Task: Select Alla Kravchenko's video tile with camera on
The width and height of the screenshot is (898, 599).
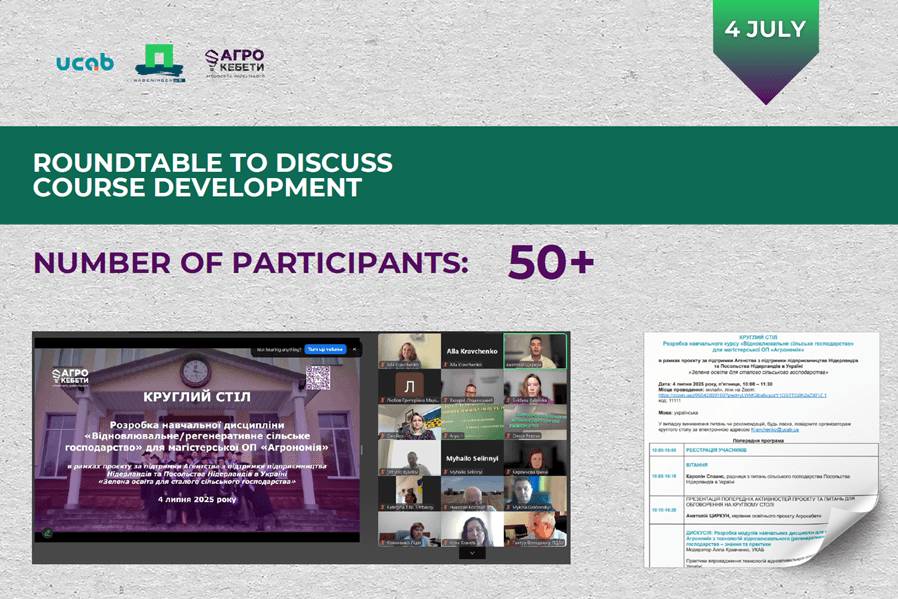Action: 409,351
